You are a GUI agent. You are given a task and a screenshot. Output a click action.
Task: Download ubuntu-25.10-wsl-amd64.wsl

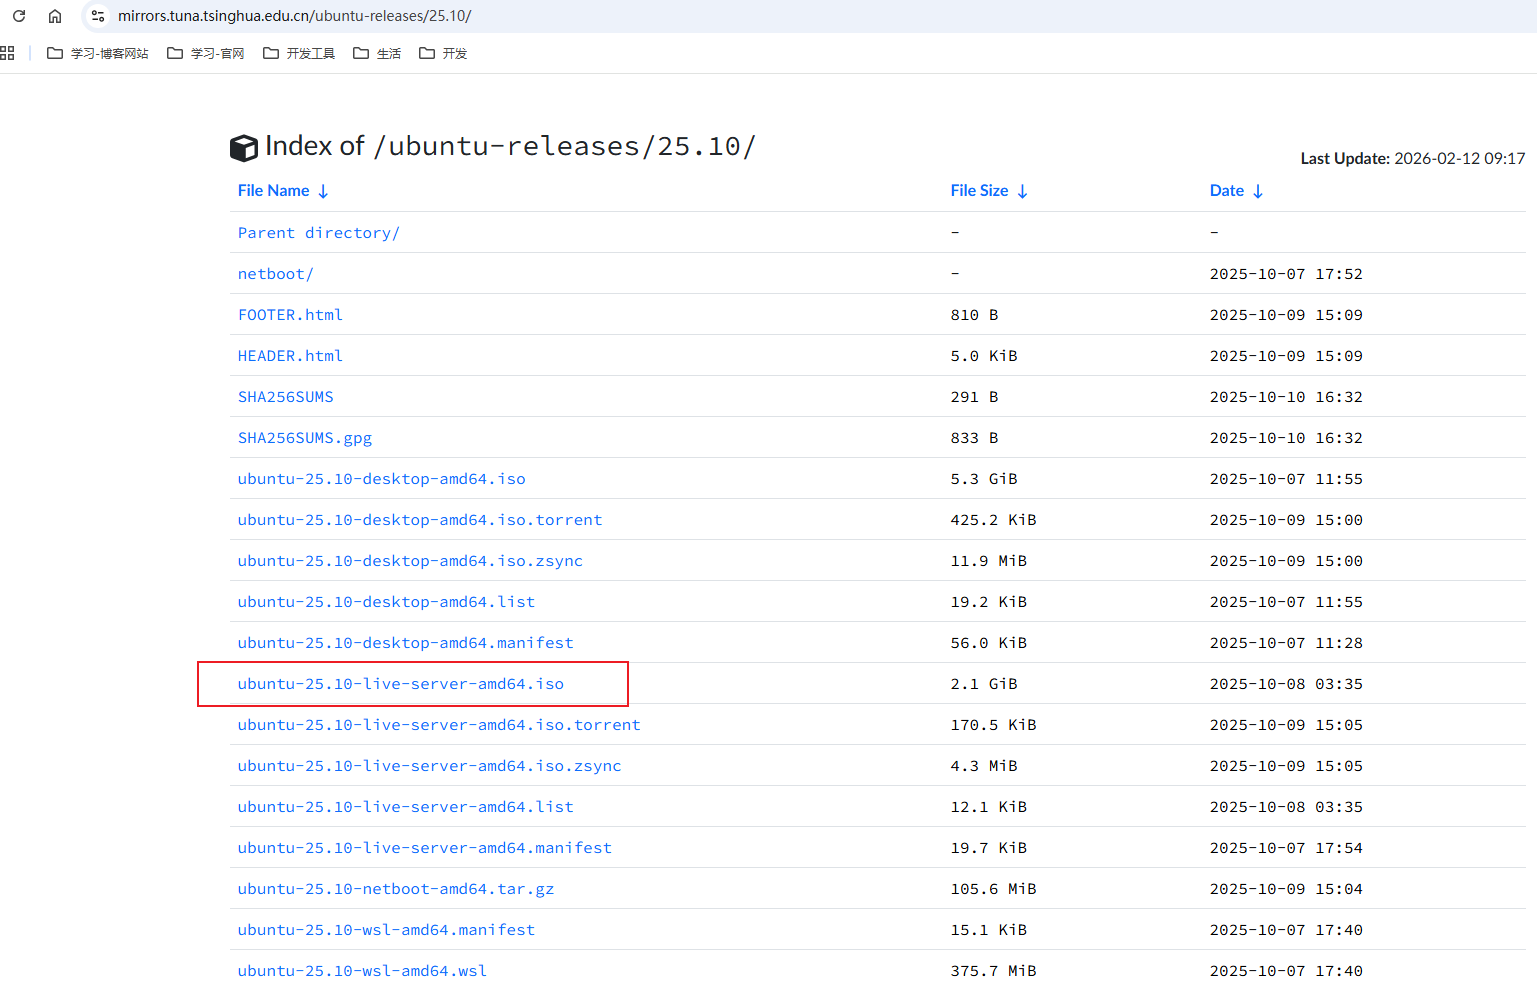click(x=362, y=971)
